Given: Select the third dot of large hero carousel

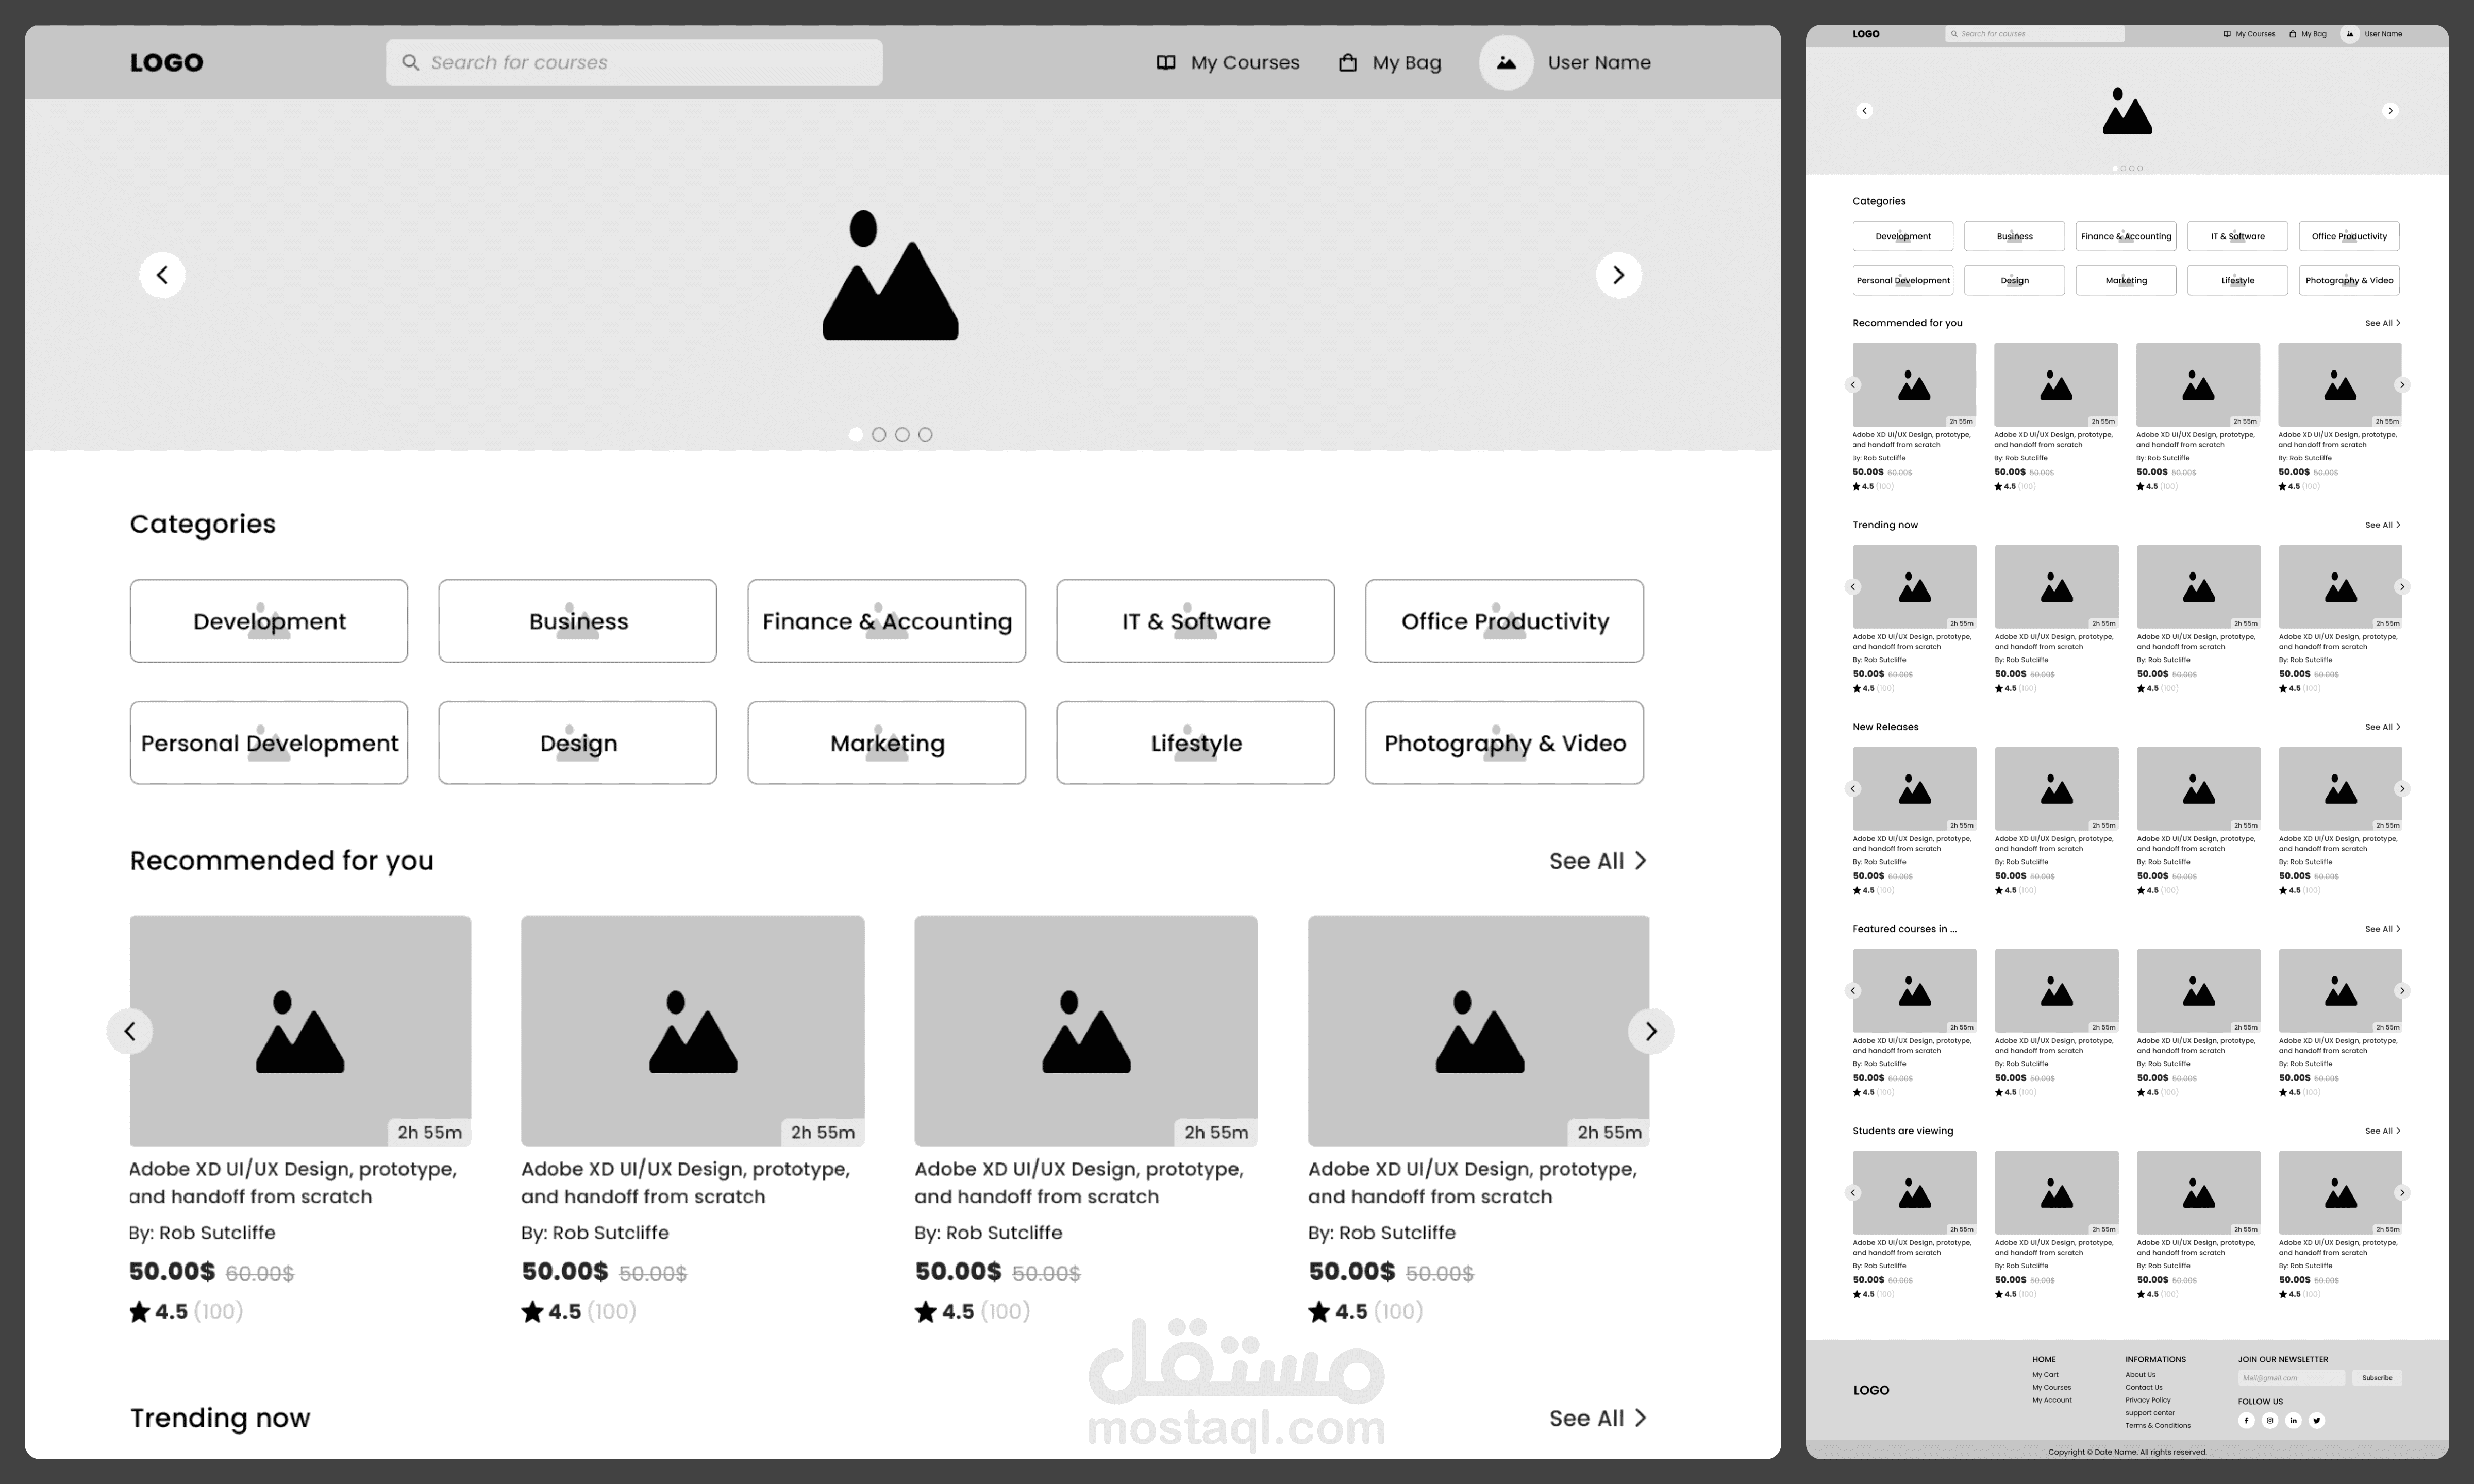Looking at the screenshot, I should 902,434.
